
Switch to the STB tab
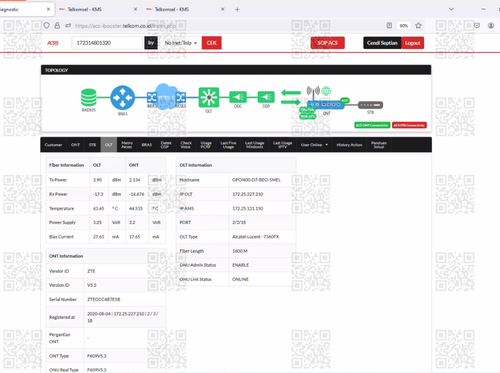pyautogui.click(x=92, y=145)
